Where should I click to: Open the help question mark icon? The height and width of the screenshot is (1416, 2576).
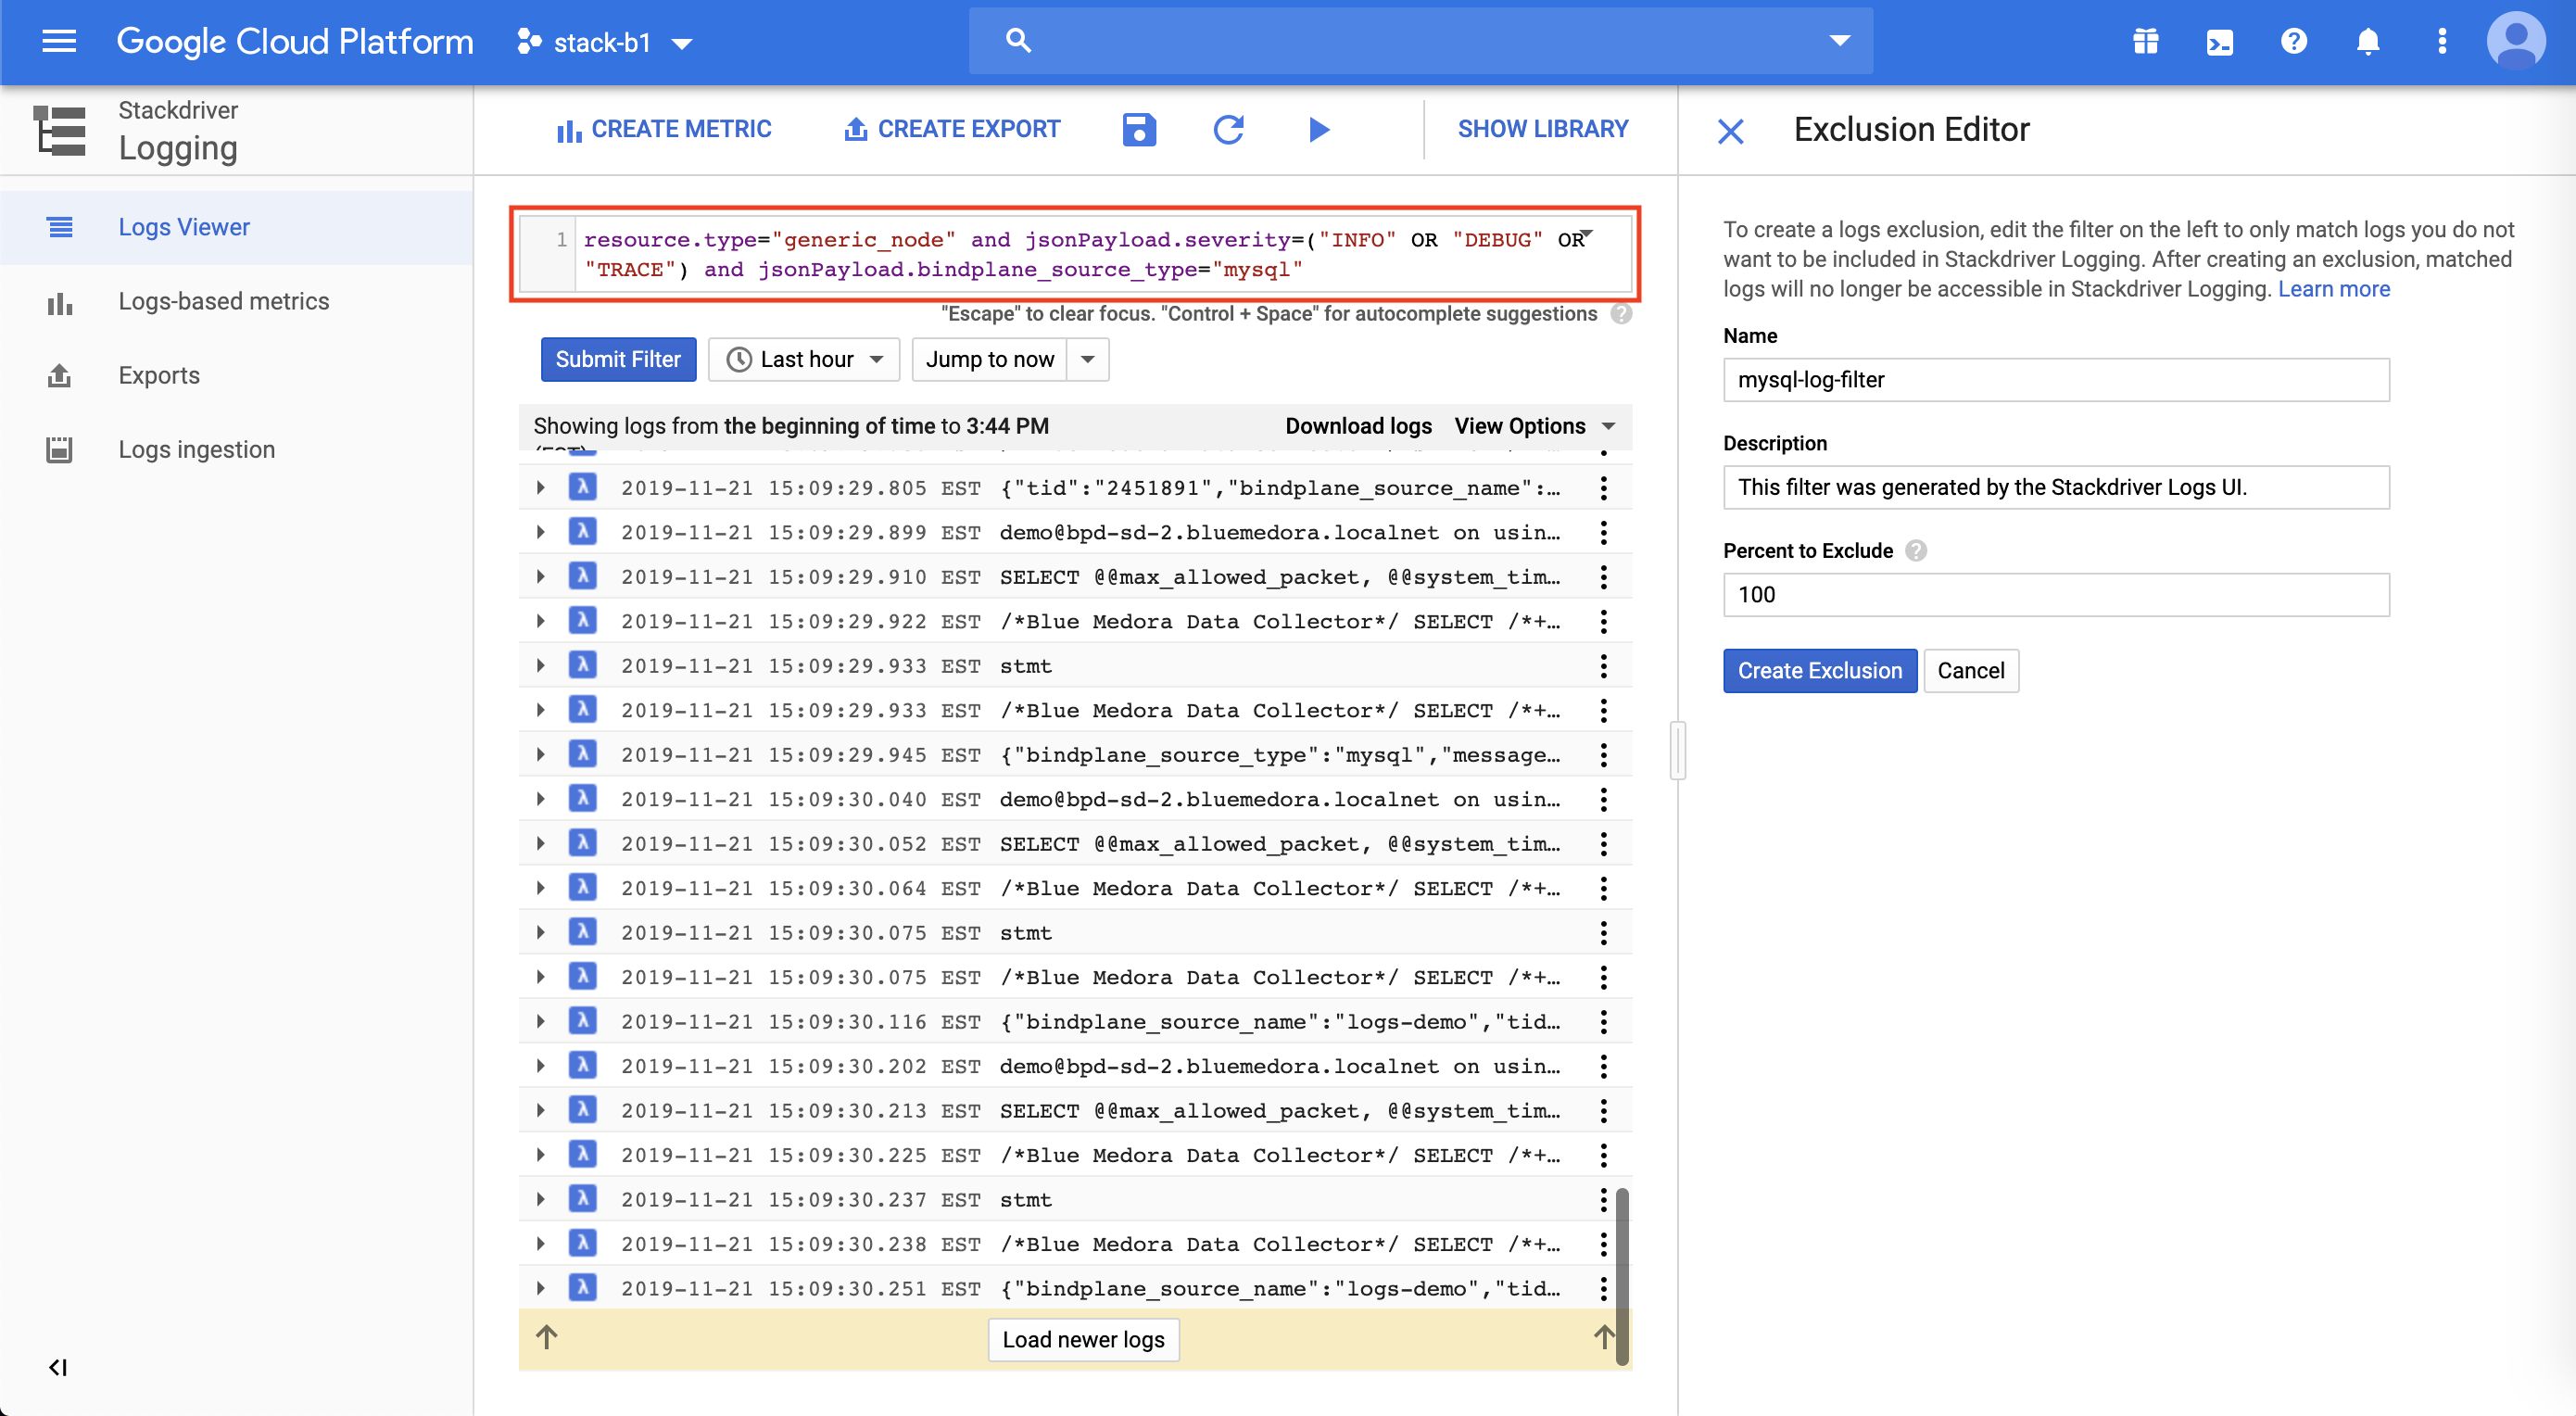[2293, 42]
